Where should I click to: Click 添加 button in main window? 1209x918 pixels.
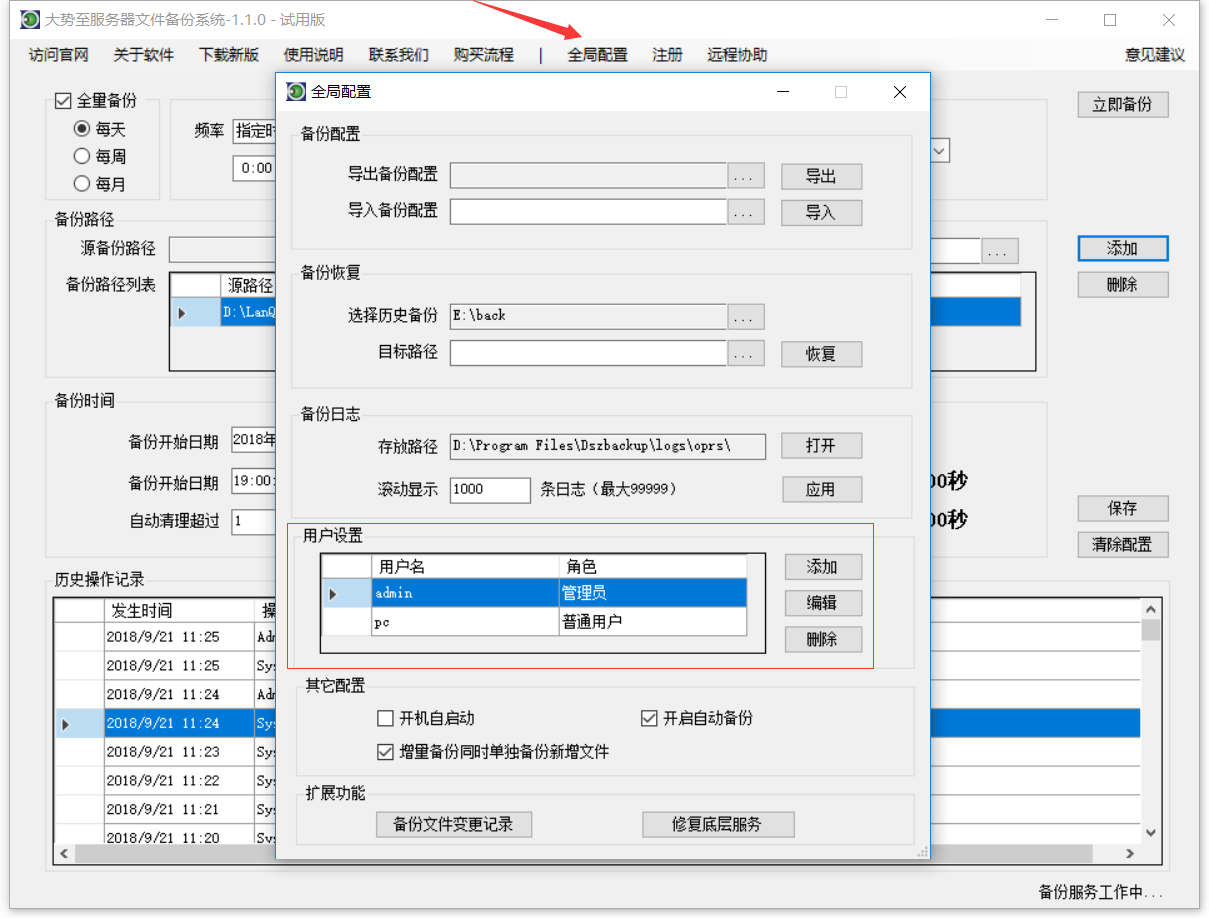[1123, 248]
